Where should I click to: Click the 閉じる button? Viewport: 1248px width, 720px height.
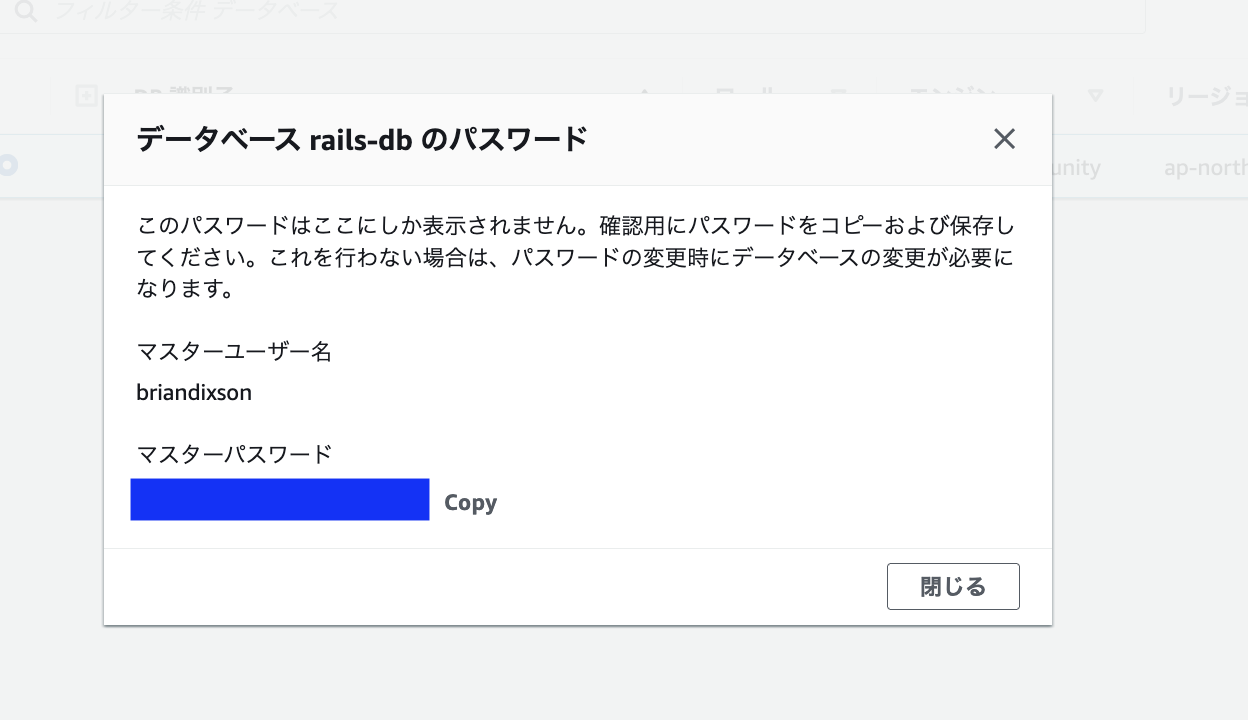pos(952,586)
